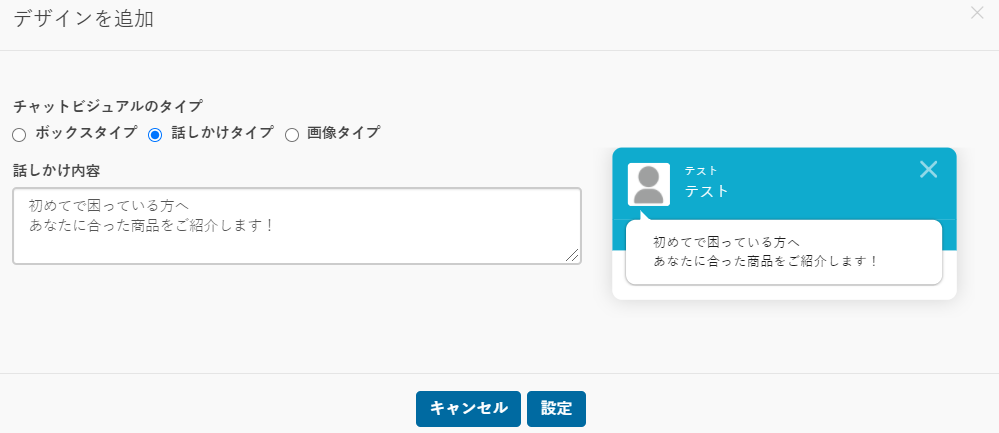Focus the 話しかけ内容 text area

pos(297,226)
